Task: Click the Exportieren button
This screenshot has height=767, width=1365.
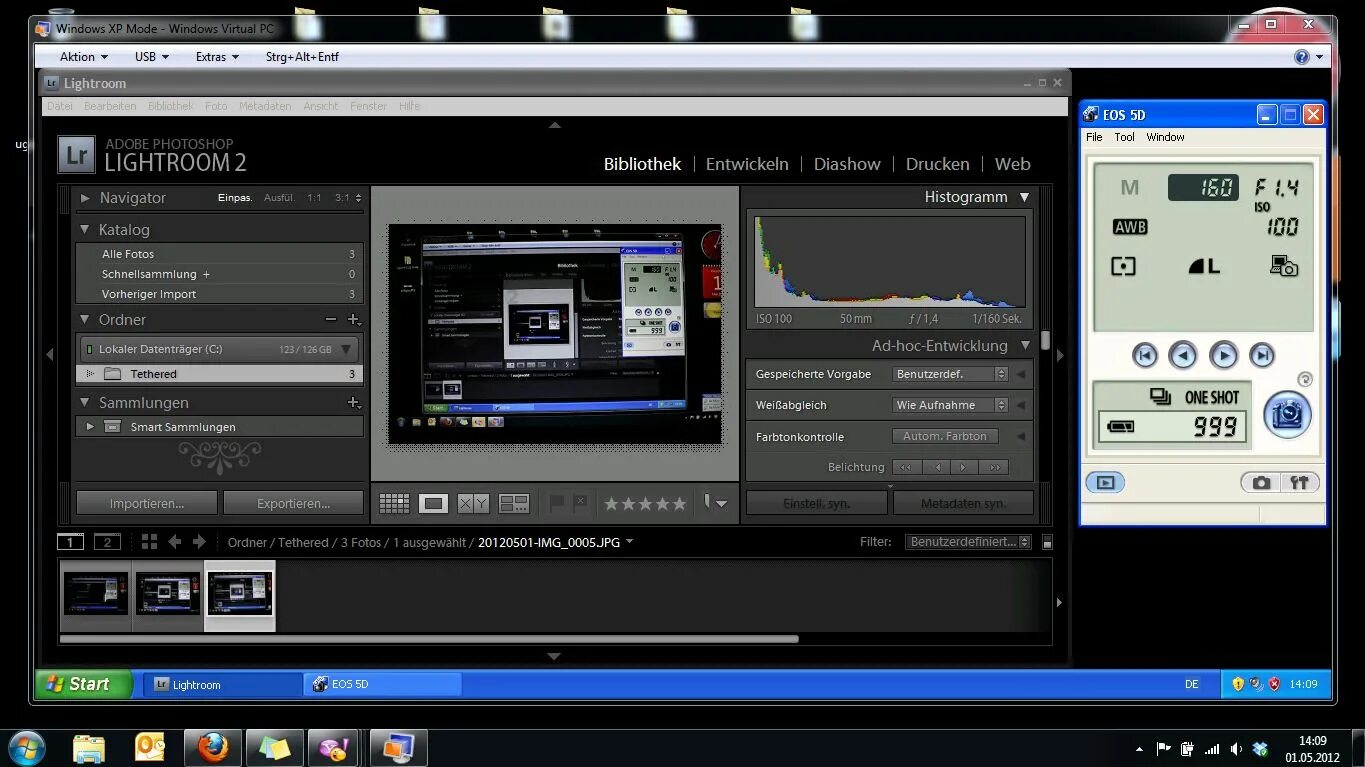Action: pyautogui.click(x=293, y=503)
